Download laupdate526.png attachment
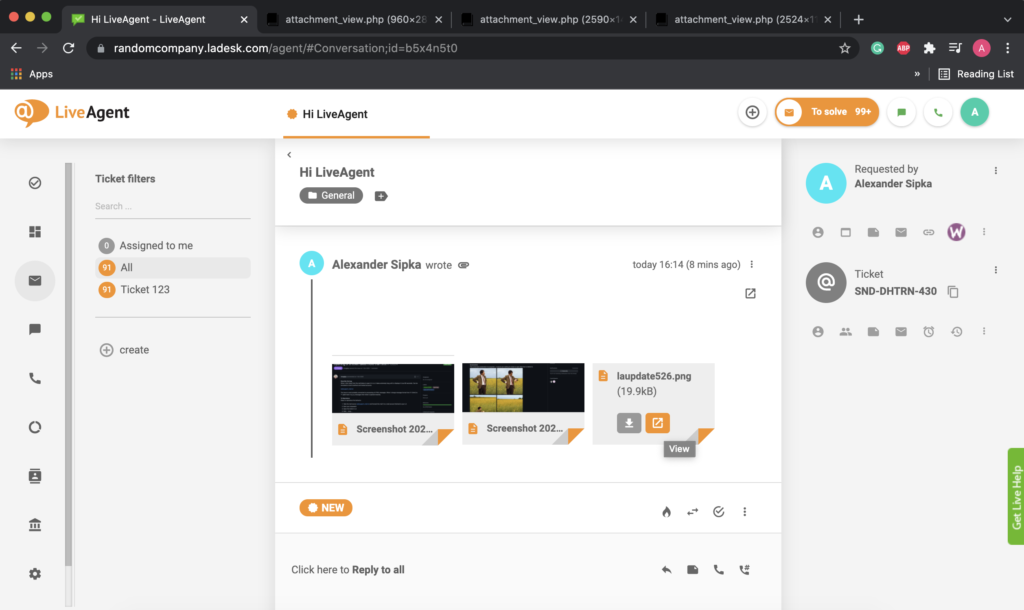This screenshot has height=610, width=1024. point(628,423)
